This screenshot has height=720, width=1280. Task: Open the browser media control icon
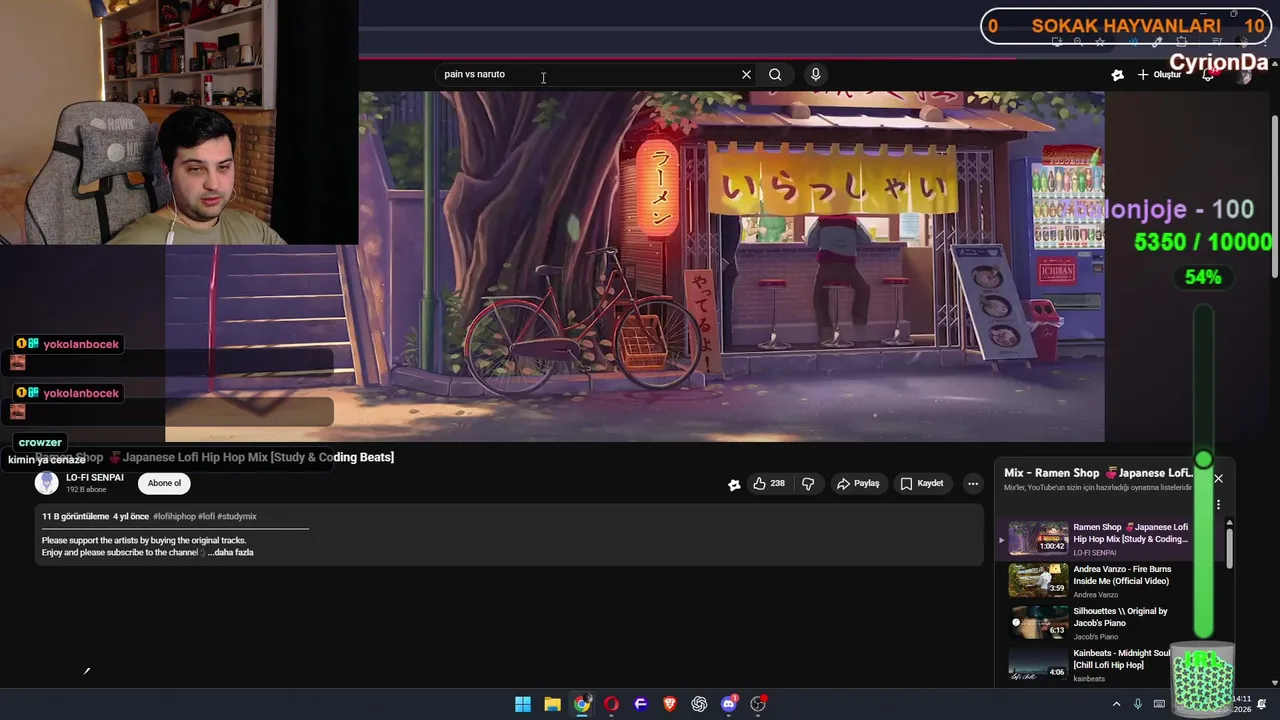coord(1217,42)
